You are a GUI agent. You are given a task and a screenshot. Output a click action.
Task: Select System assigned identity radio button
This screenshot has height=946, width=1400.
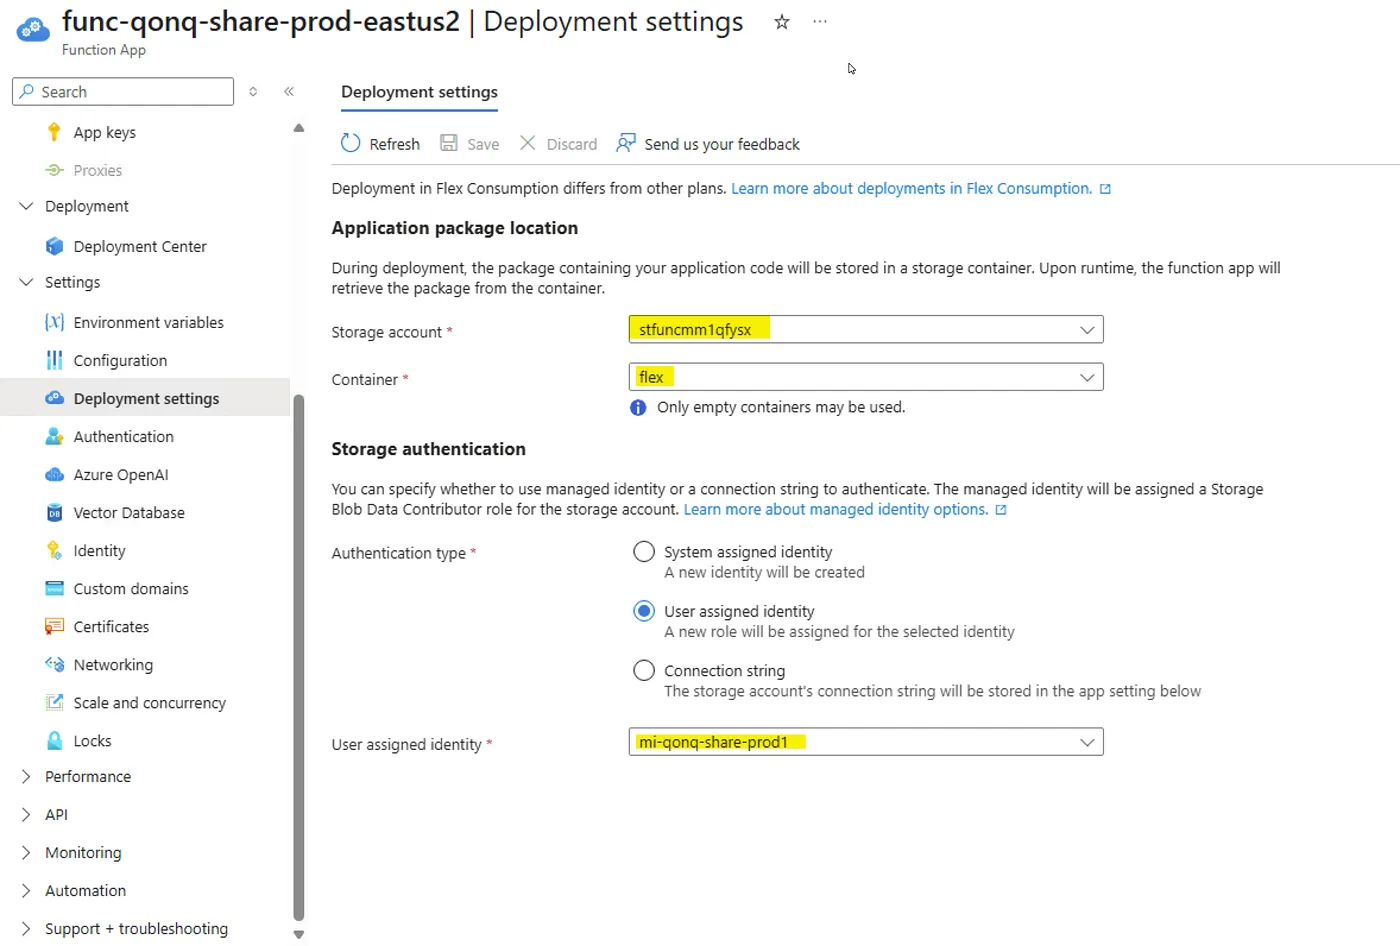[x=644, y=552]
